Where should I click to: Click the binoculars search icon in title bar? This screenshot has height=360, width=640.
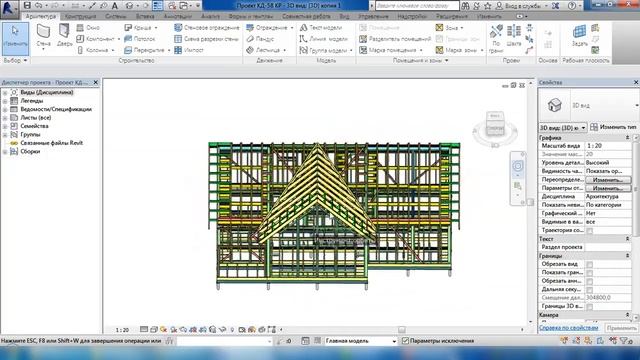click(x=465, y=6)
